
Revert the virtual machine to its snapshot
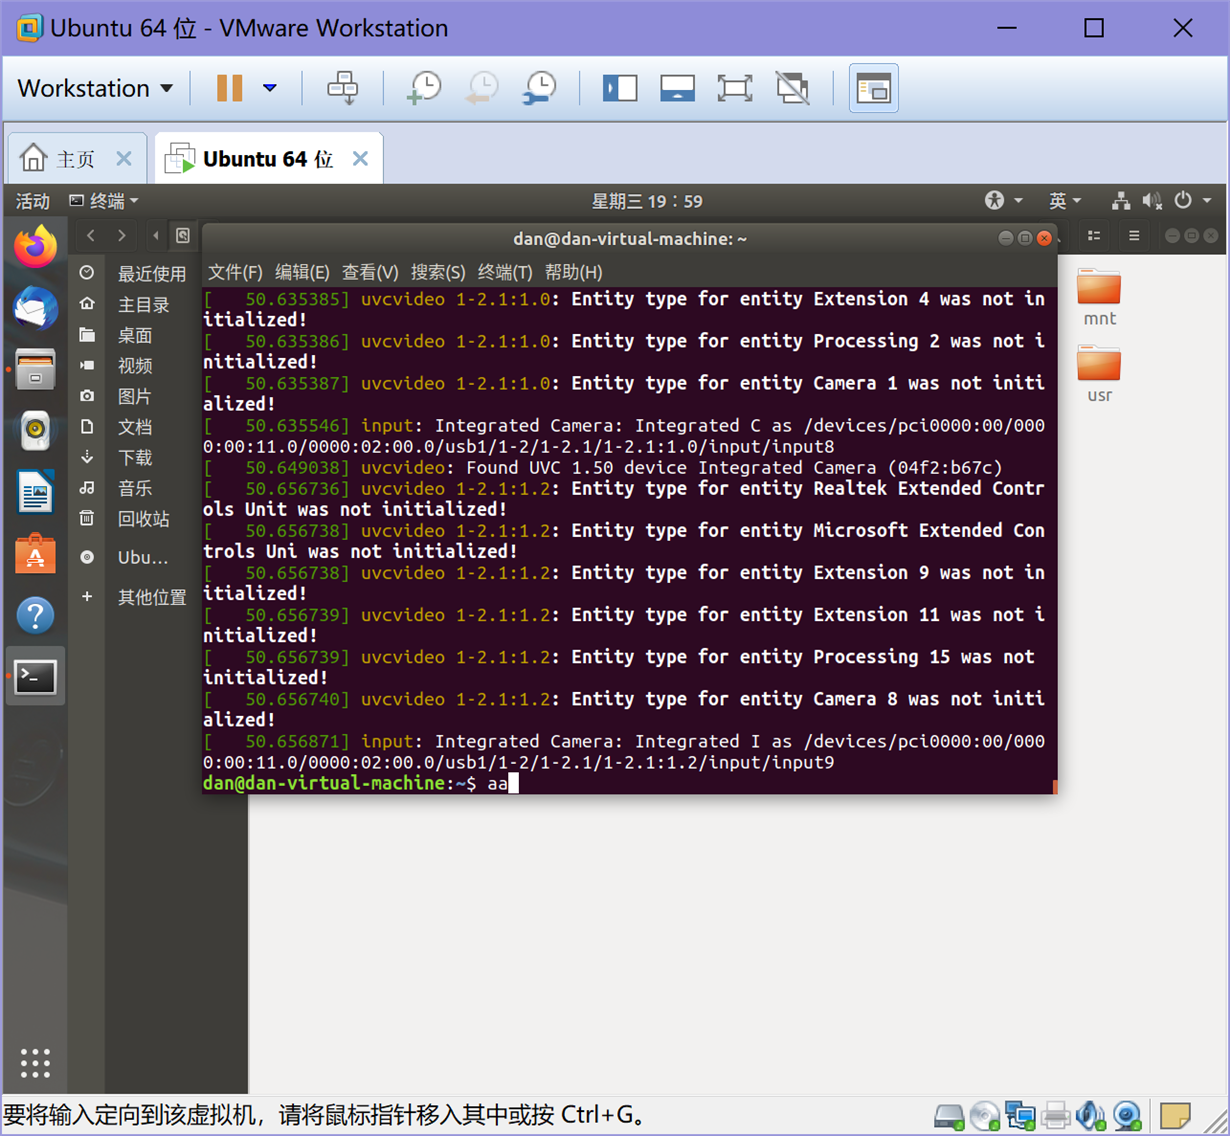[x=482, y=88]
